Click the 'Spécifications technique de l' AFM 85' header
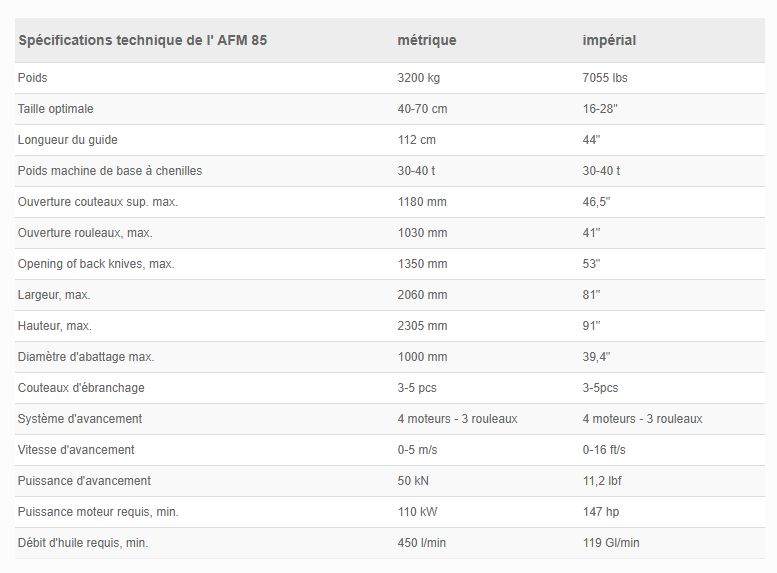777x573 pixels. pyautogui.click(x=143, y=40)
